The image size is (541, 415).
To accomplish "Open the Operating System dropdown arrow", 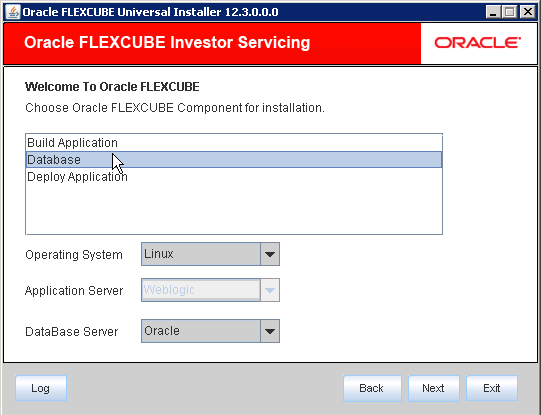I will (x=270, y=254).
